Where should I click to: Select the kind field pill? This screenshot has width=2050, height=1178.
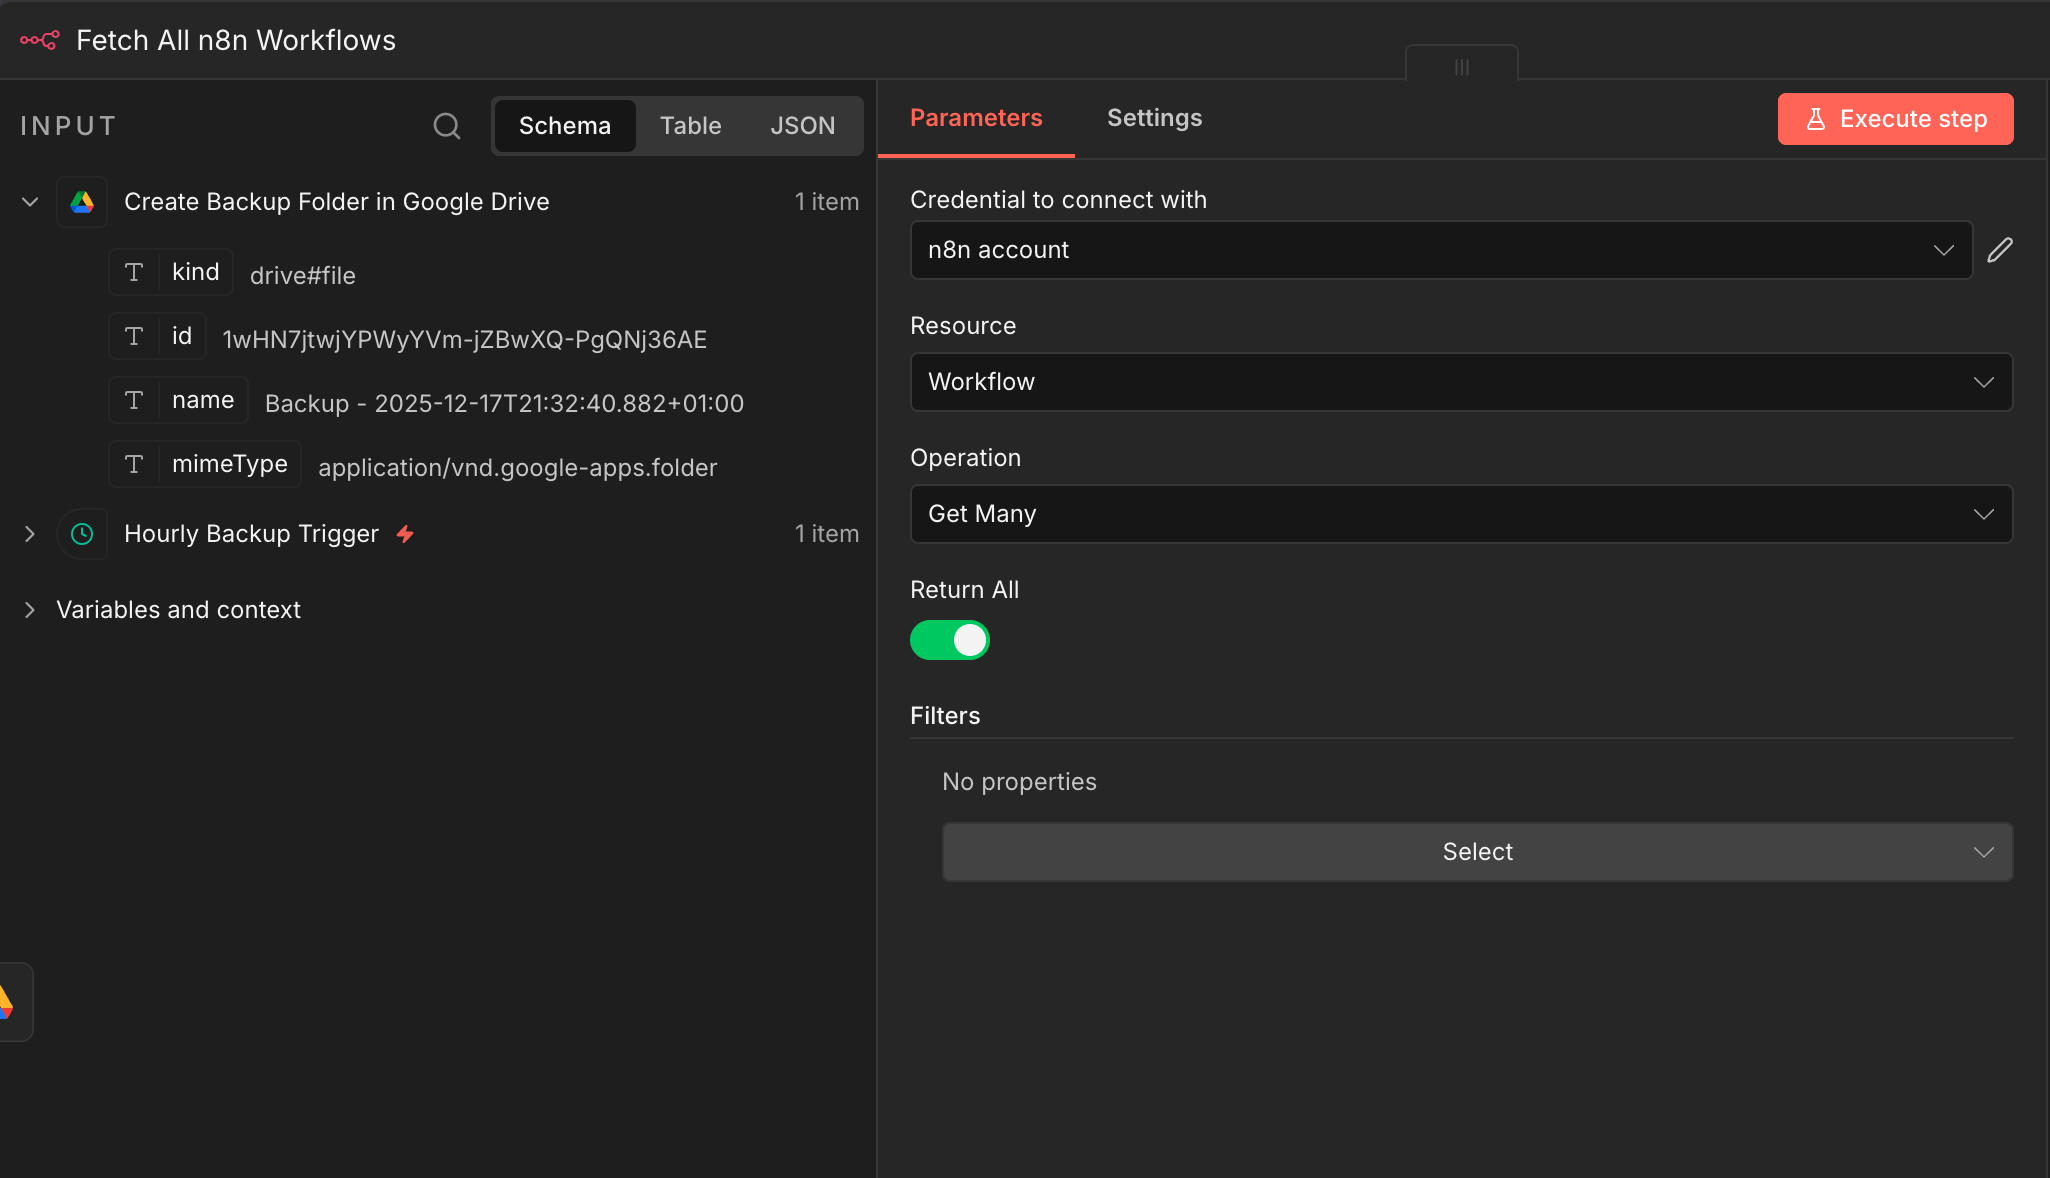point(171,272)
